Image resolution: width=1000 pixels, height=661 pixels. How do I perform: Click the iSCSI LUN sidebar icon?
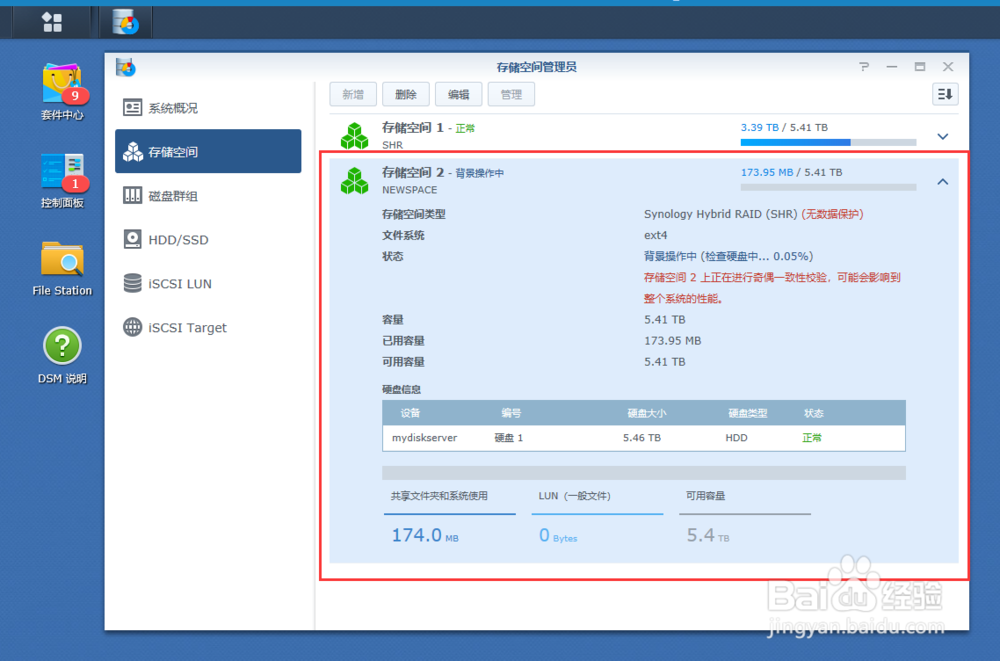[x=133, y=283]
